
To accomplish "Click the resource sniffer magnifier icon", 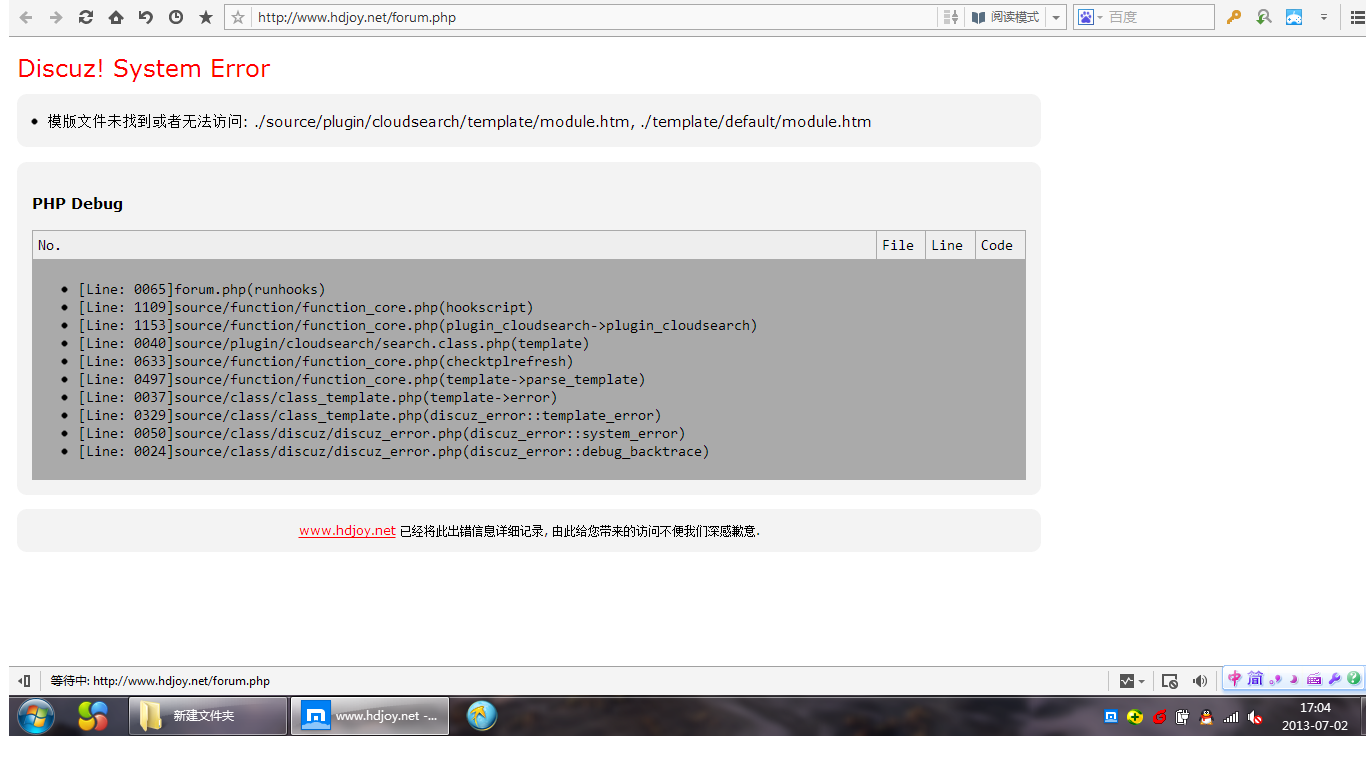I will [1264, 17].
